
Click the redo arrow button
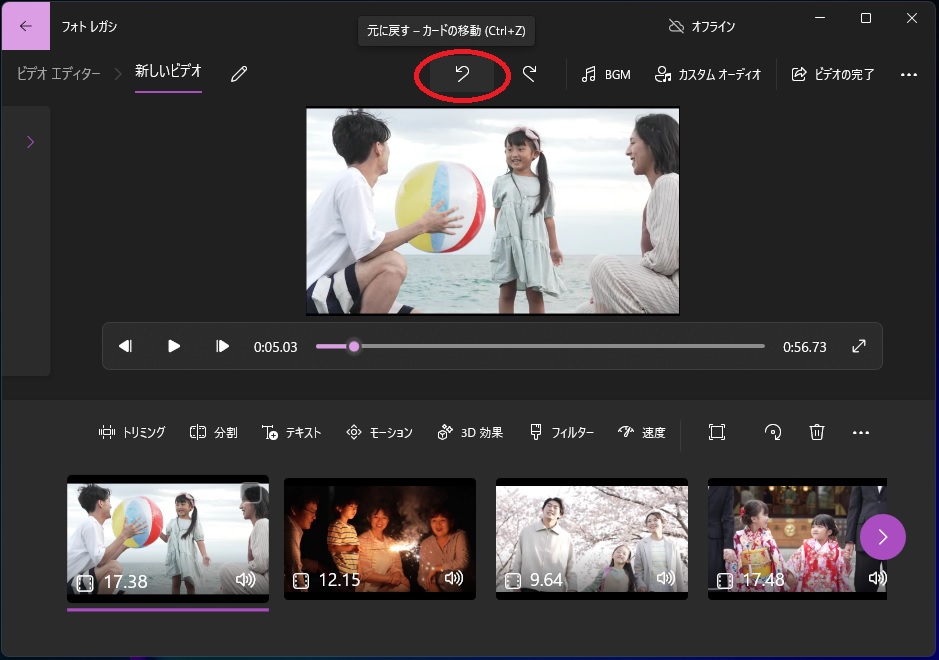coord(529,74)
